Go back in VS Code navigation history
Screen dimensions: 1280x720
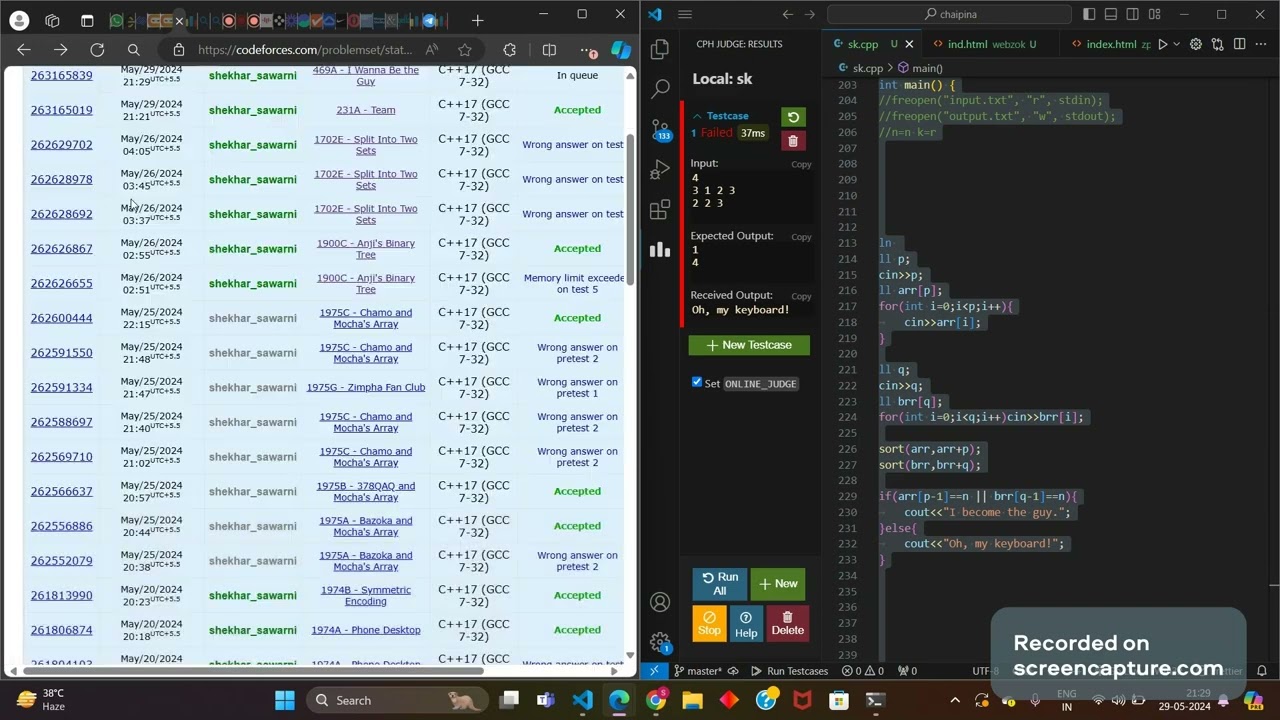click(x=788, y=14)
